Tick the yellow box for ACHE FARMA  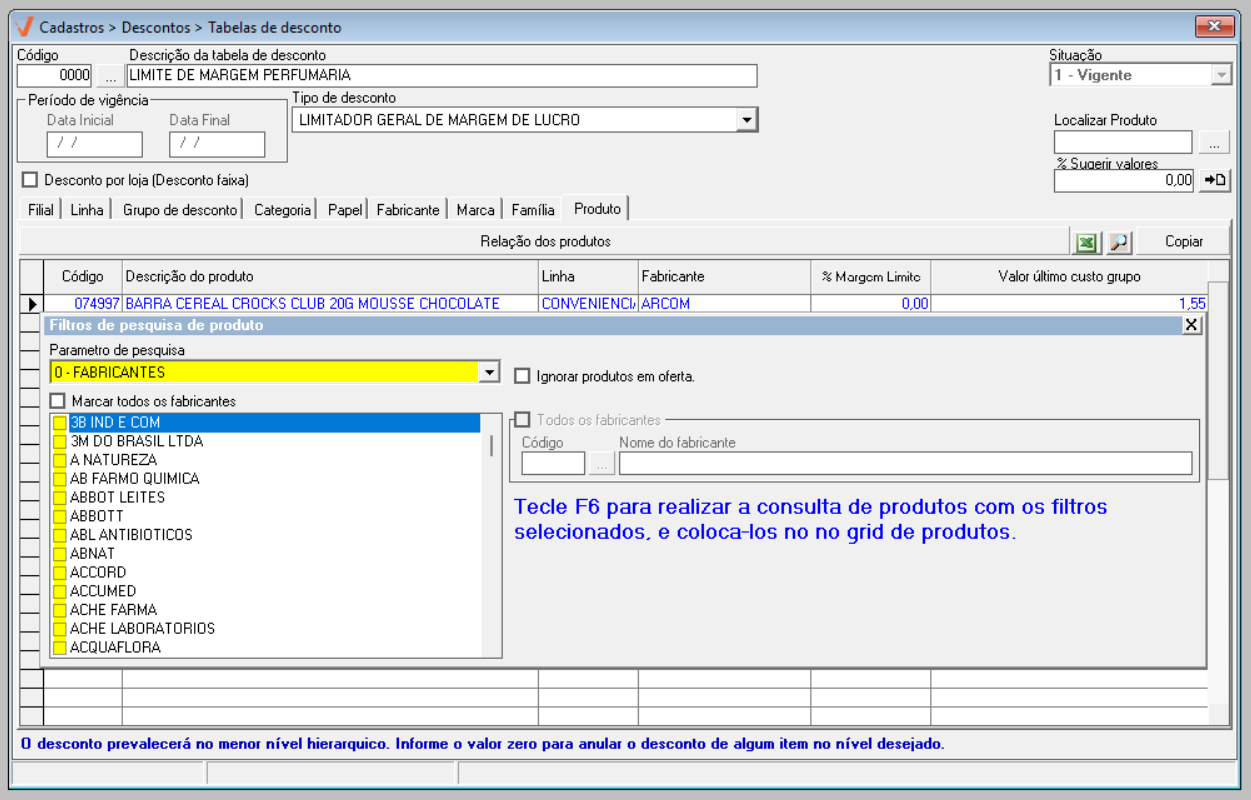pos(60,610)
